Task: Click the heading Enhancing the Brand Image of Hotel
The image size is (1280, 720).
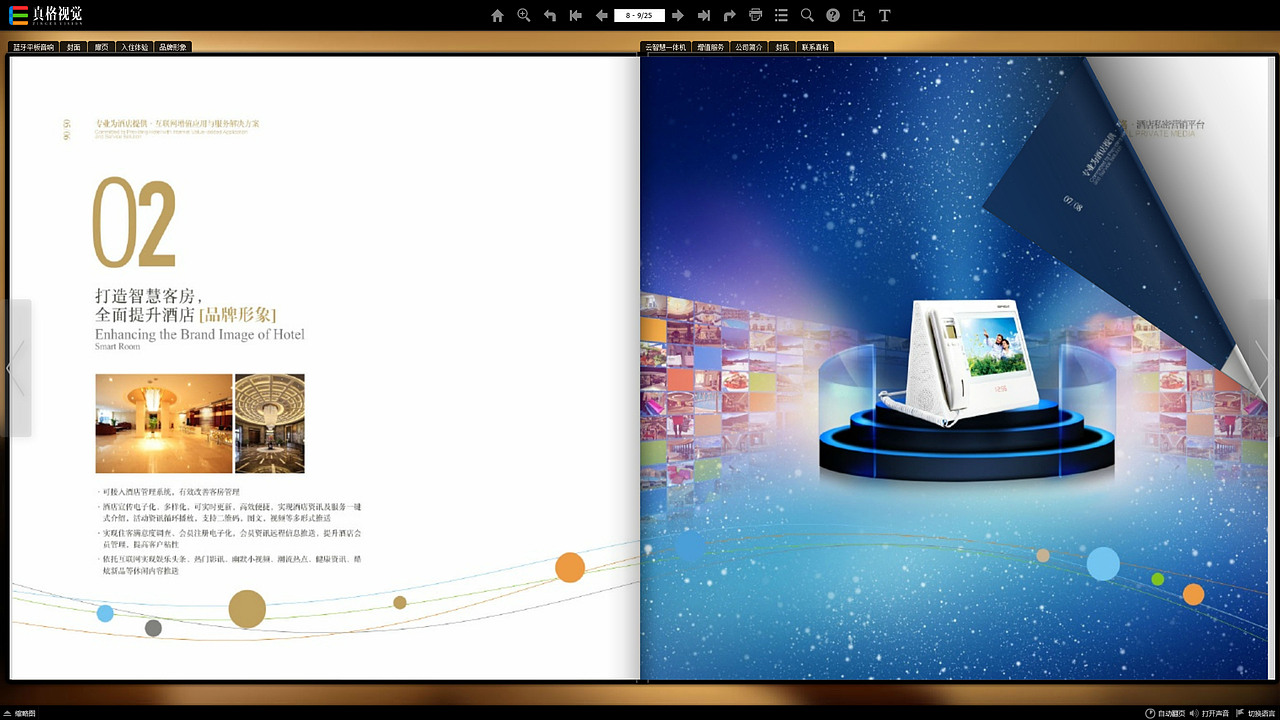Action: pyautogui.click(x=200, y=334)
